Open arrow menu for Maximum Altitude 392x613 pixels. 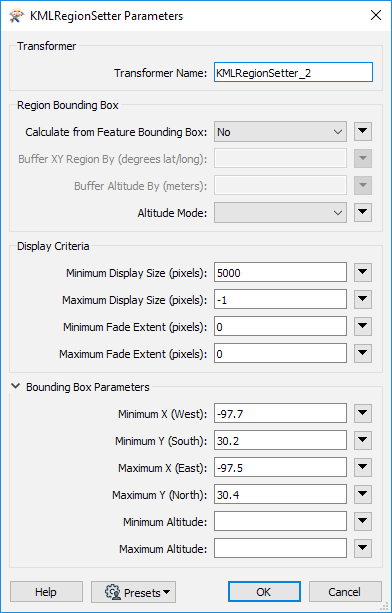363,548
